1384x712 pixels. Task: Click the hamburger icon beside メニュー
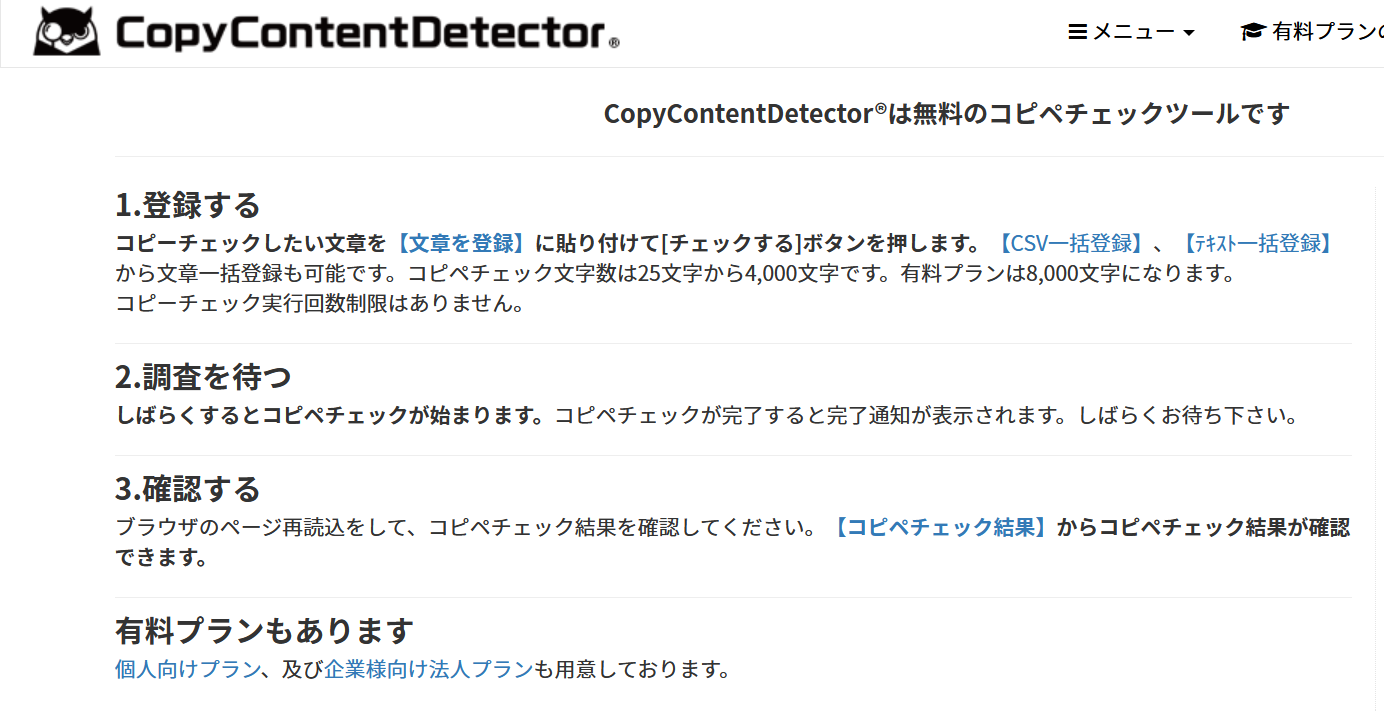1078,32
